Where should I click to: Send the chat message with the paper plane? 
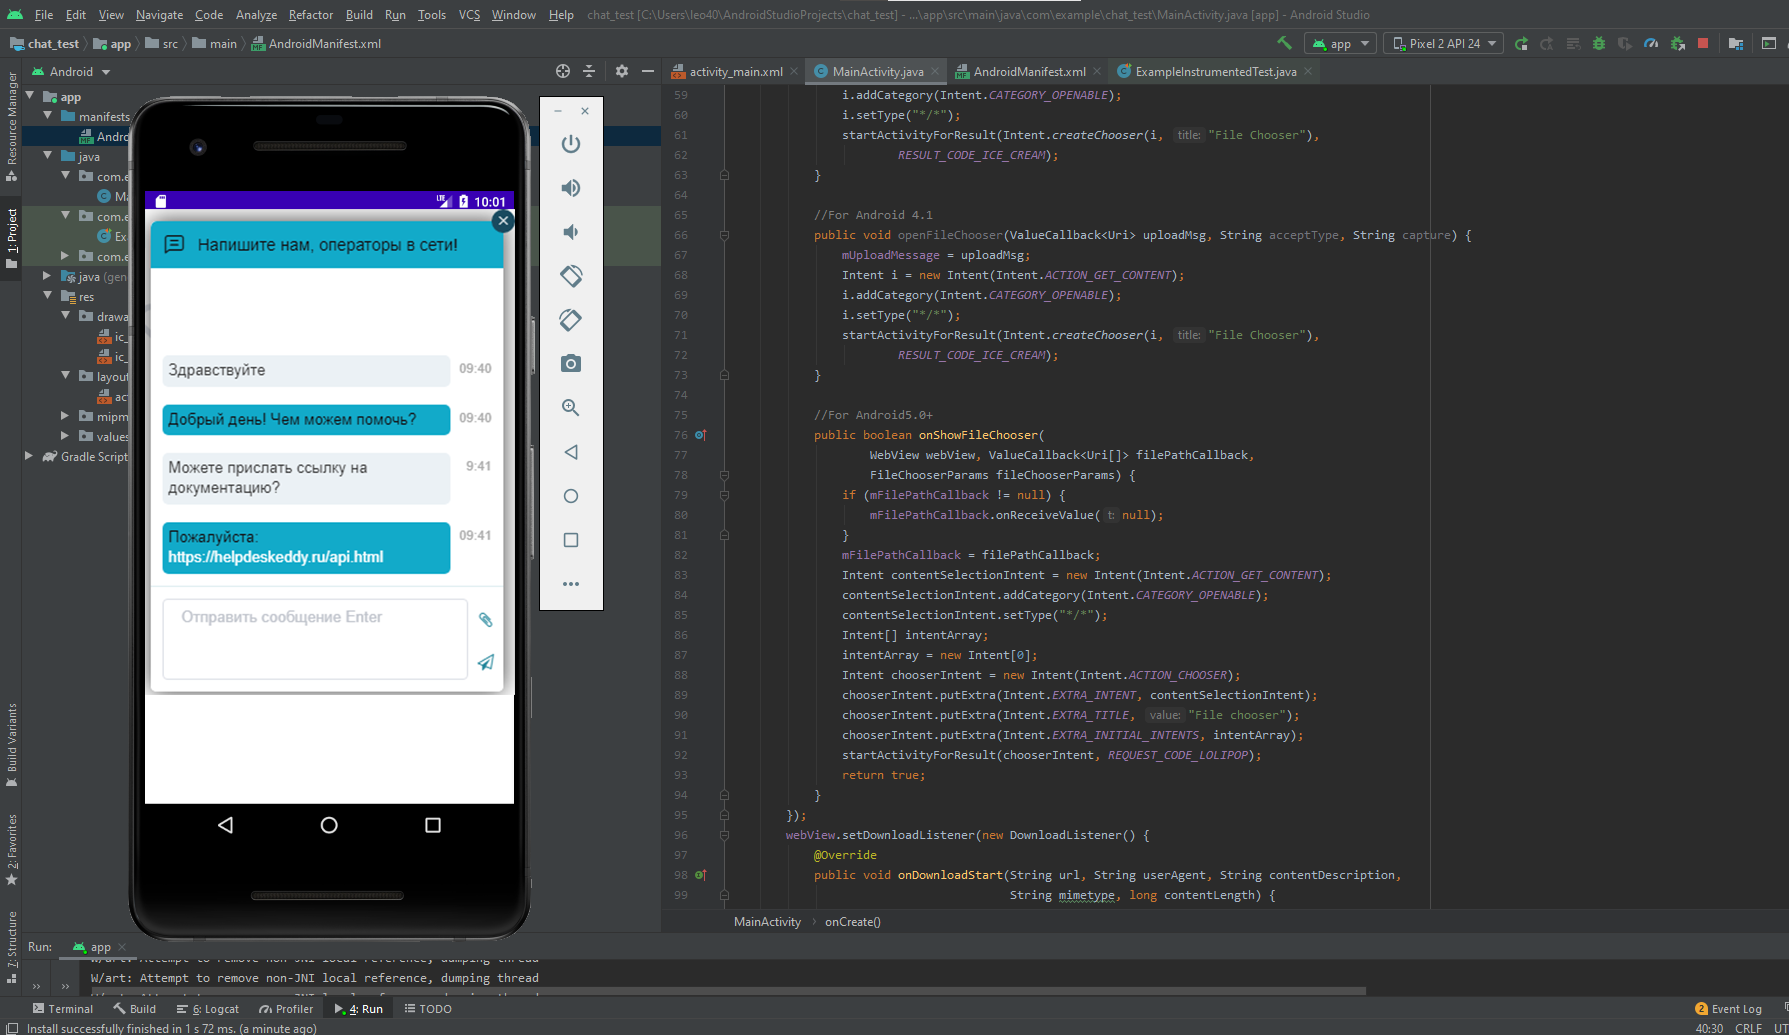pos(485,662)
